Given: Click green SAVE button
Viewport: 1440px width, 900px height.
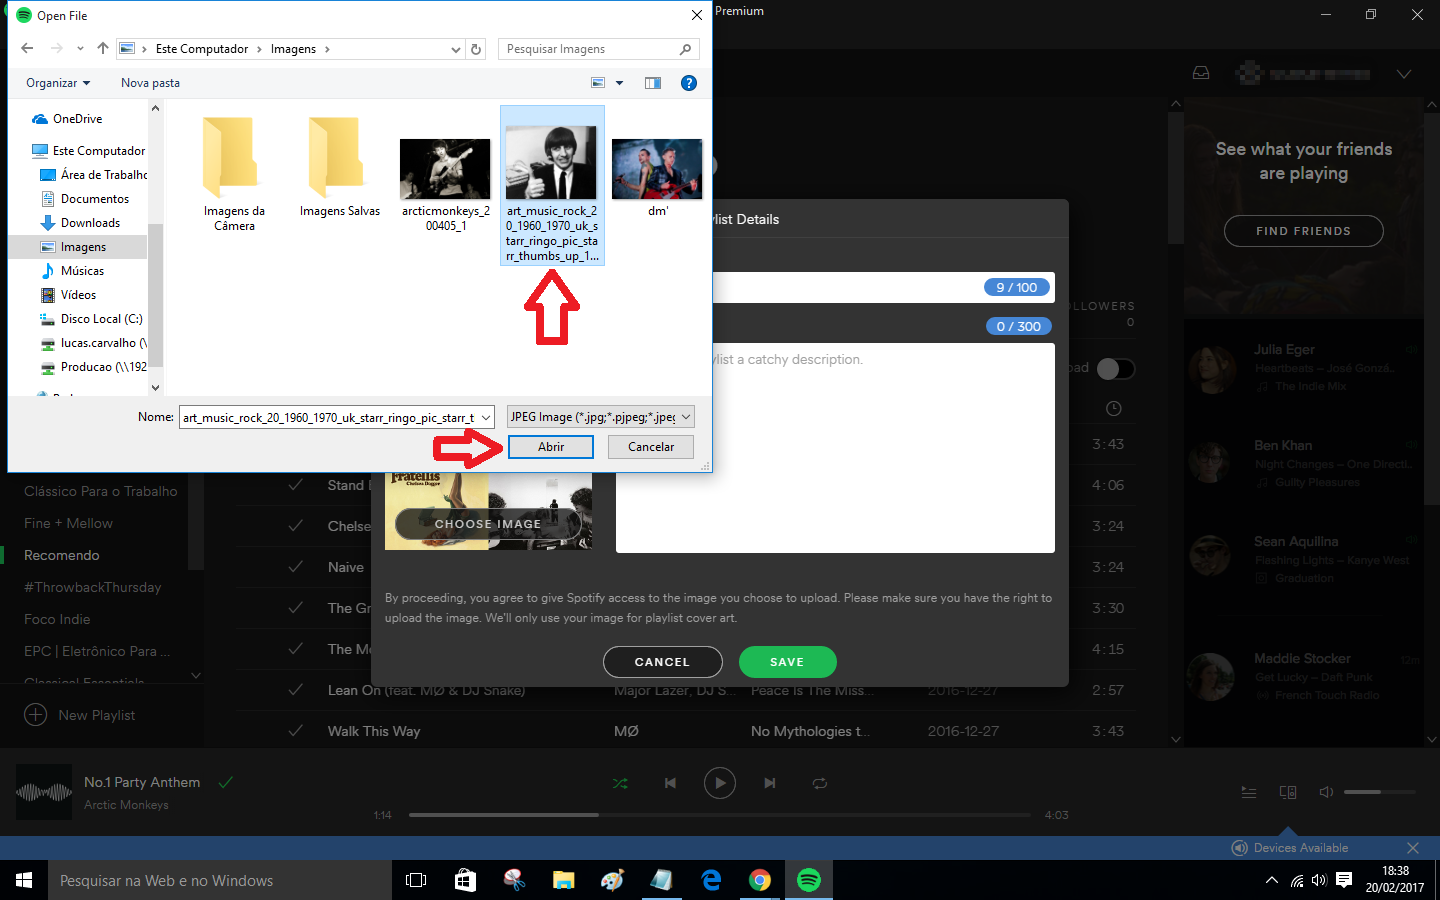Looking at the screenshot, I should 787,662.
